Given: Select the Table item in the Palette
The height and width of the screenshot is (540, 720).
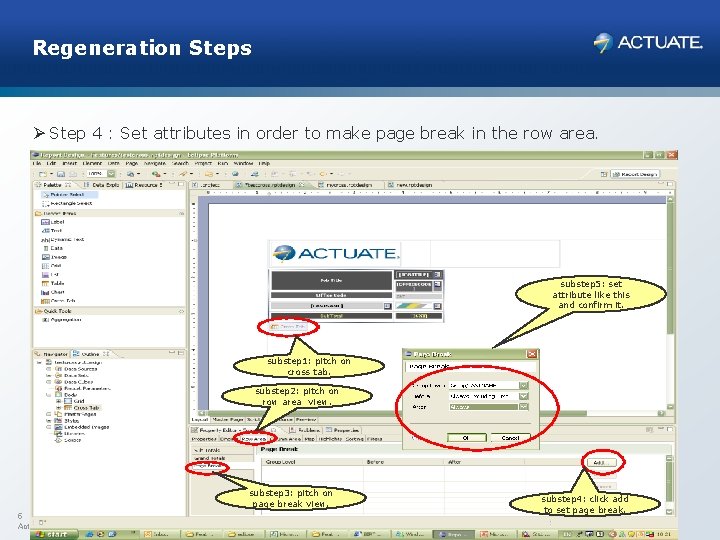Looking at the screenshot, I should tap(53, 283).
